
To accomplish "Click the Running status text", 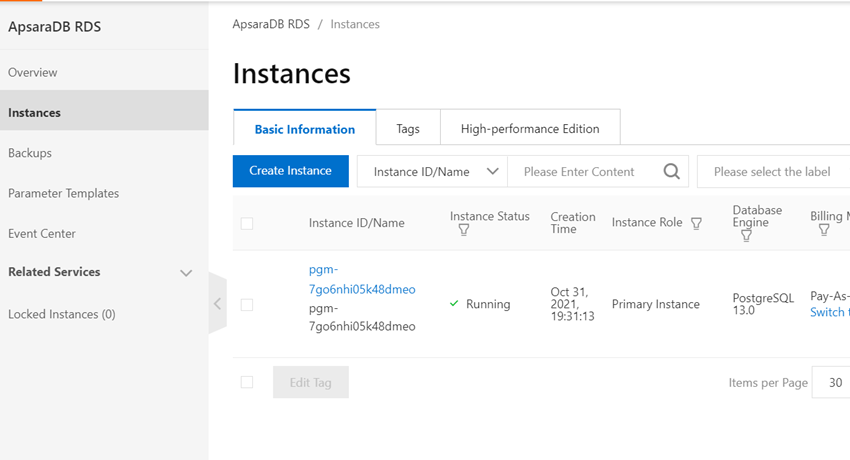I will [488, 304].
